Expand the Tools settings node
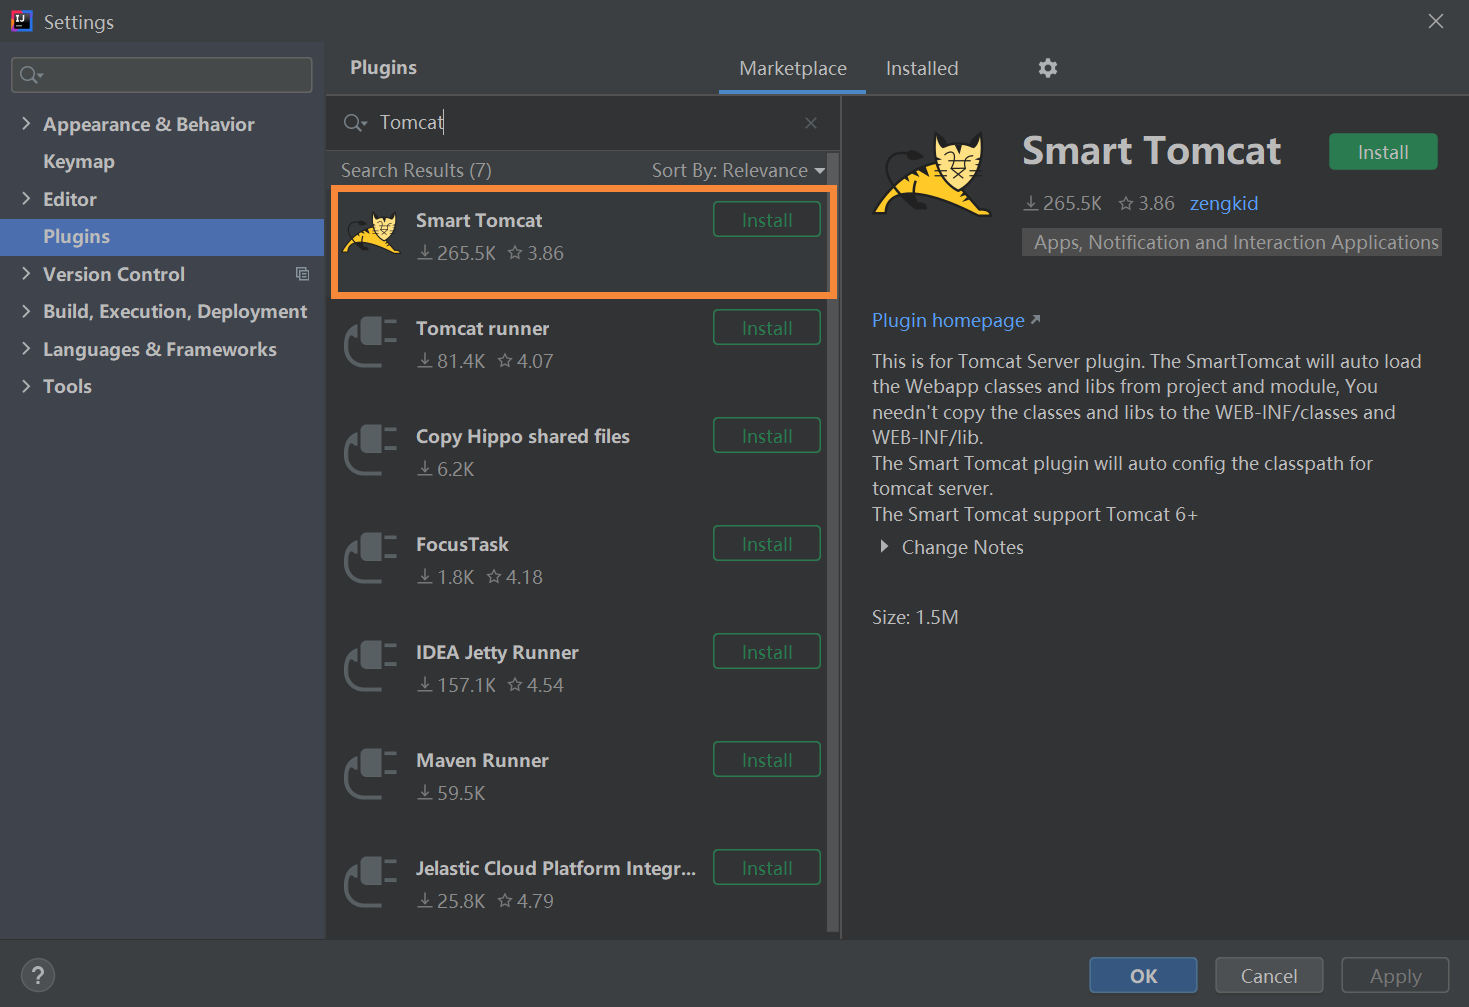This screenshot has width=1469, height=1007. pyautogui.click(x=26, y=386)
